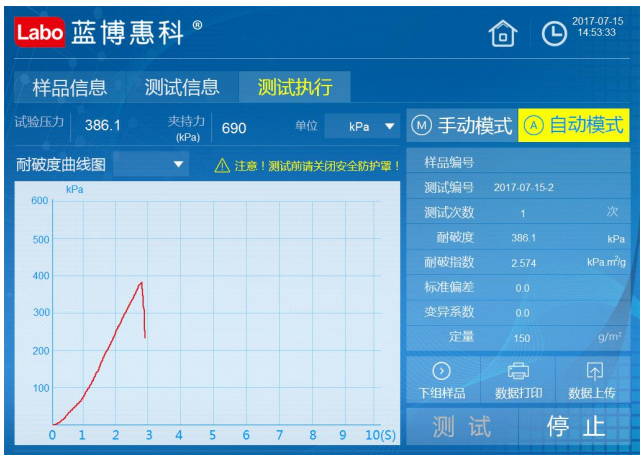
Task: Switch to test info tab (测试信息)
Action: [x=182, y=87]
